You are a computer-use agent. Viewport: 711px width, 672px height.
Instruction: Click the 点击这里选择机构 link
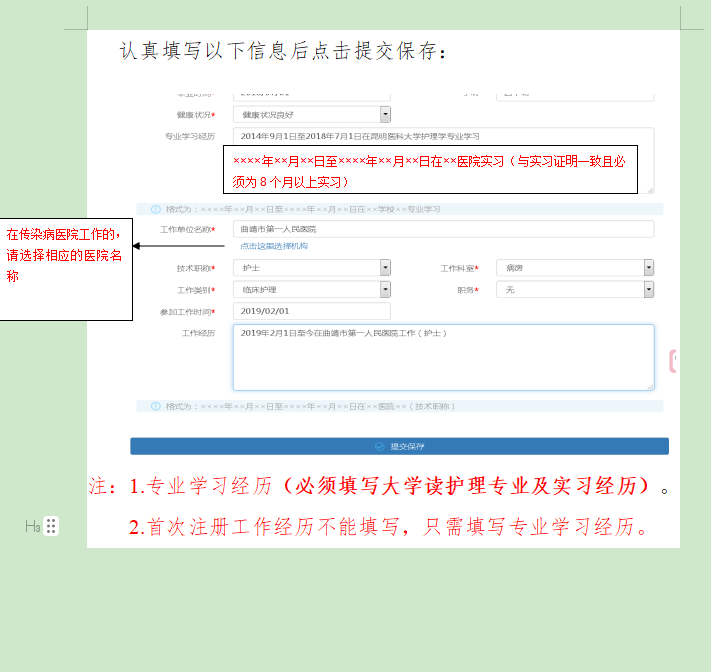pos(273,246)
